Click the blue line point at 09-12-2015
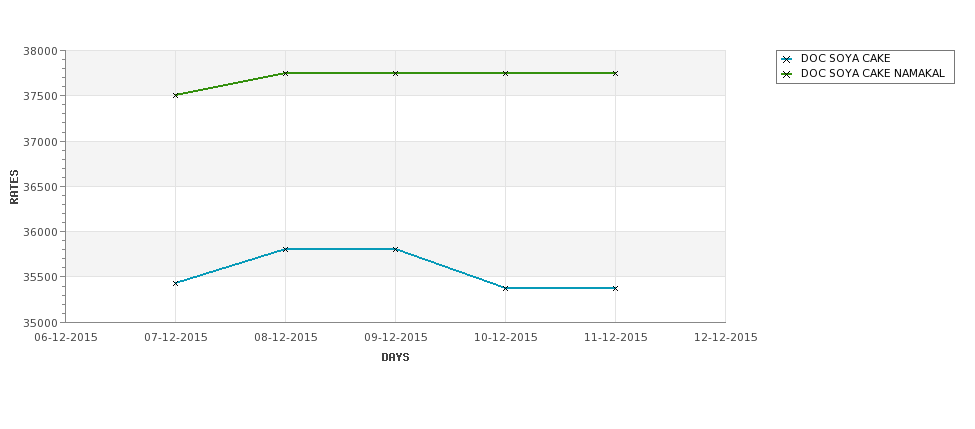Viewport: 975px width, 429px height. pos(395,249)
